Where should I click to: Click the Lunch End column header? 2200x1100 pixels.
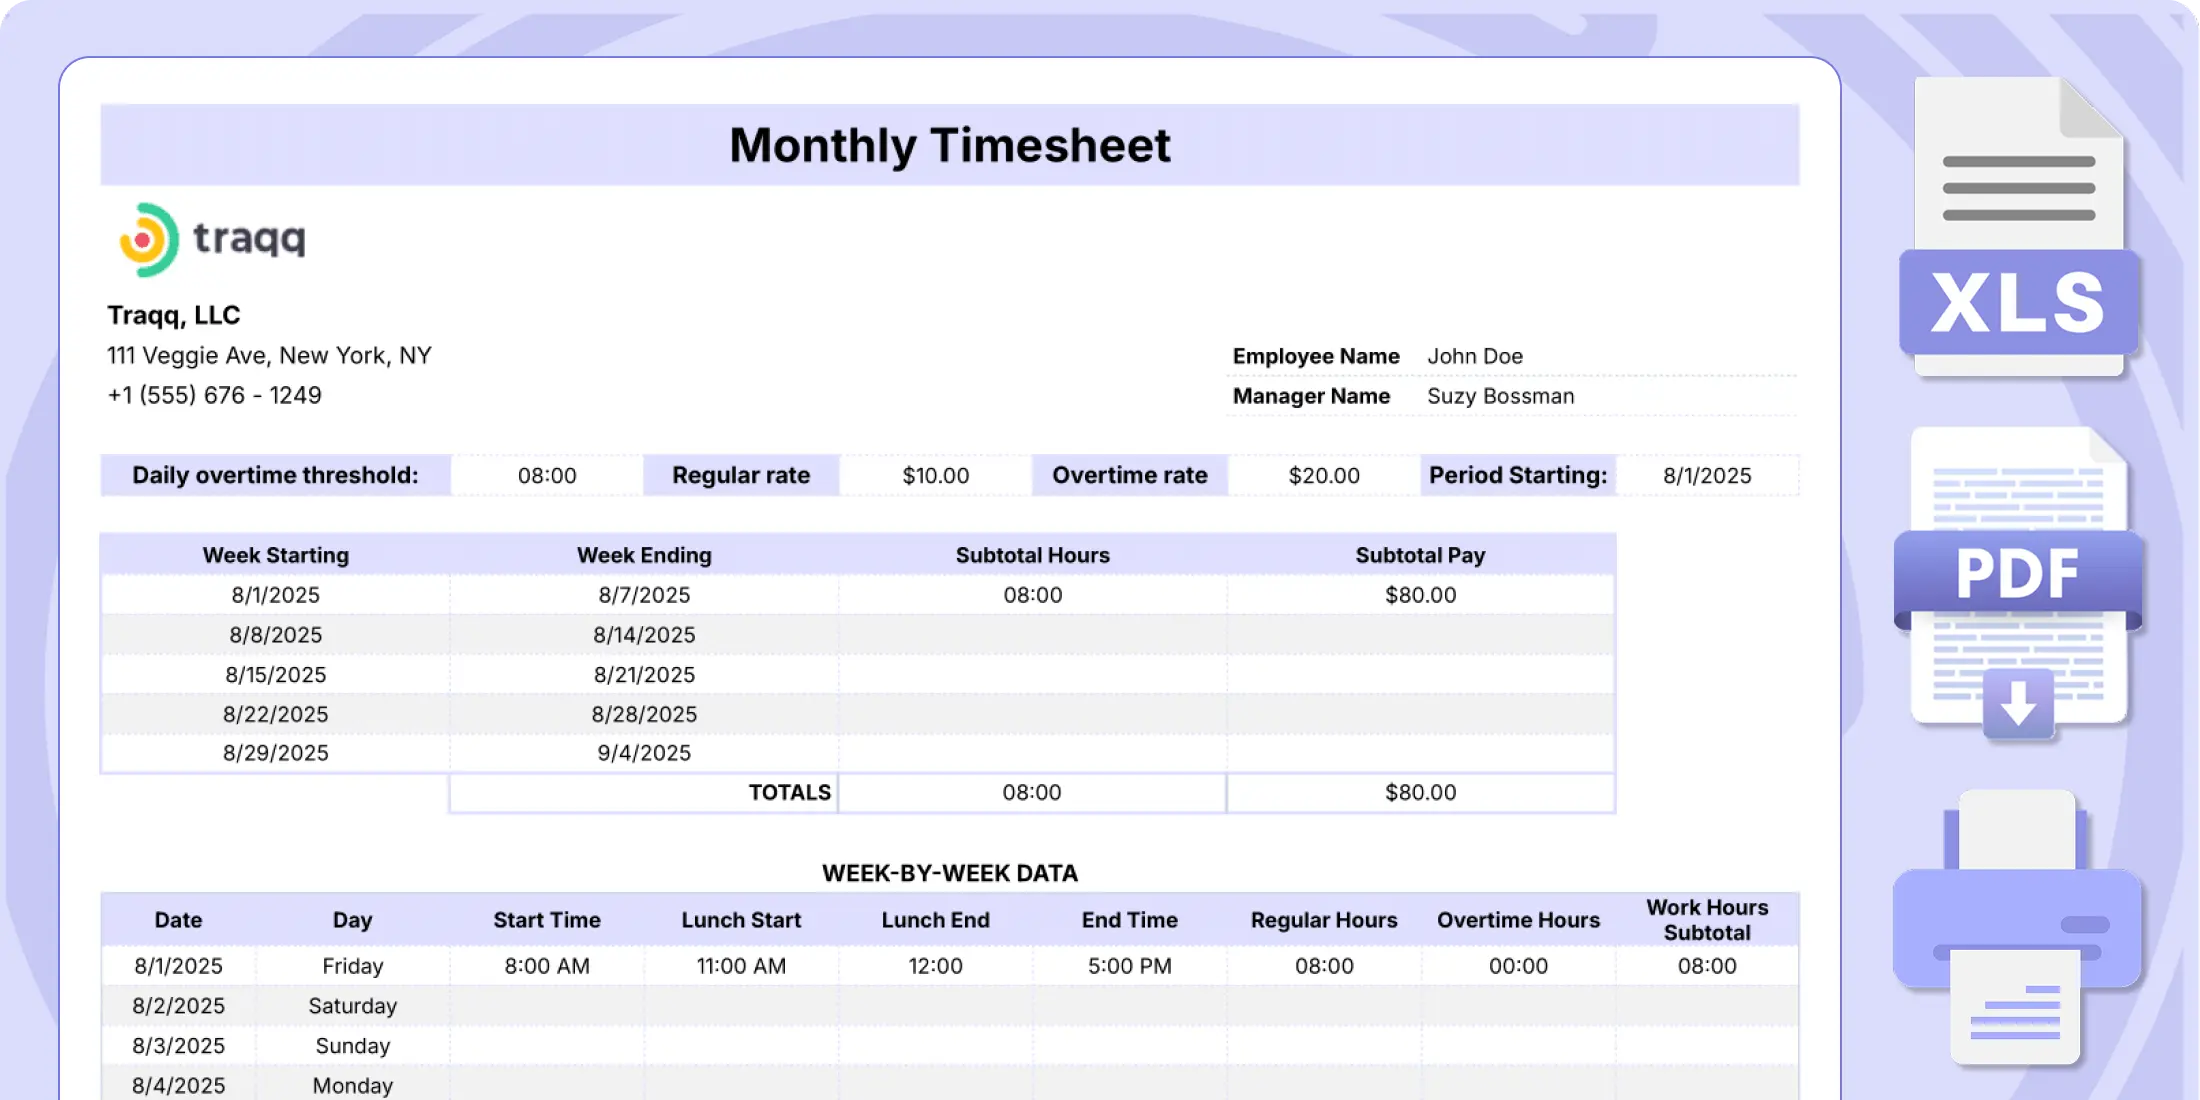pyautogui.click(x=935, y=920)
